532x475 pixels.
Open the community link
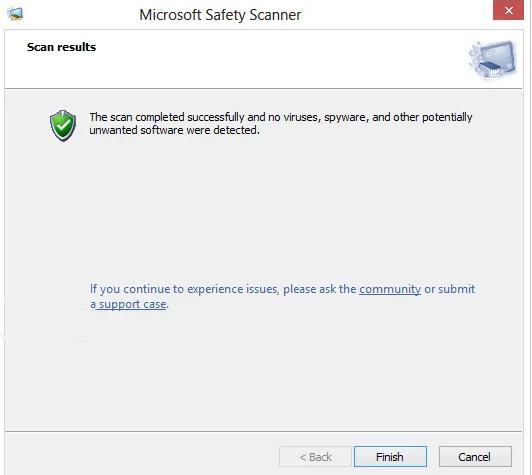point(390,289)
